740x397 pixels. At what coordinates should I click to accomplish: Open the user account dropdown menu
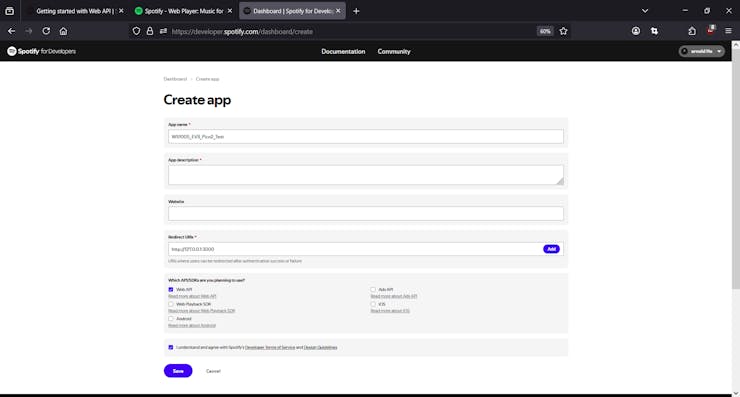point(701,51)
